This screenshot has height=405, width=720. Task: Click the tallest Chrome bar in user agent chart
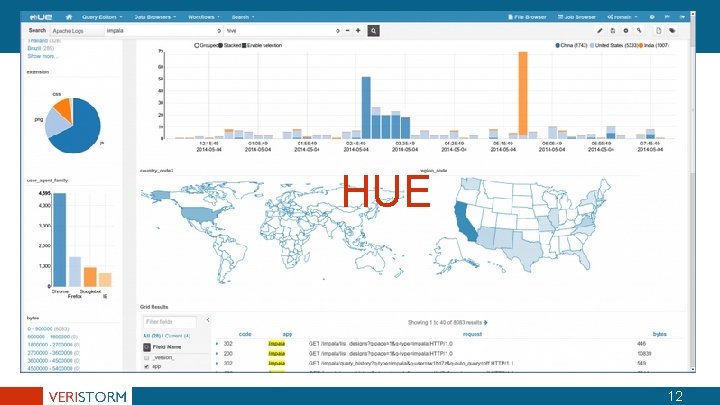[x=60, y=240]
